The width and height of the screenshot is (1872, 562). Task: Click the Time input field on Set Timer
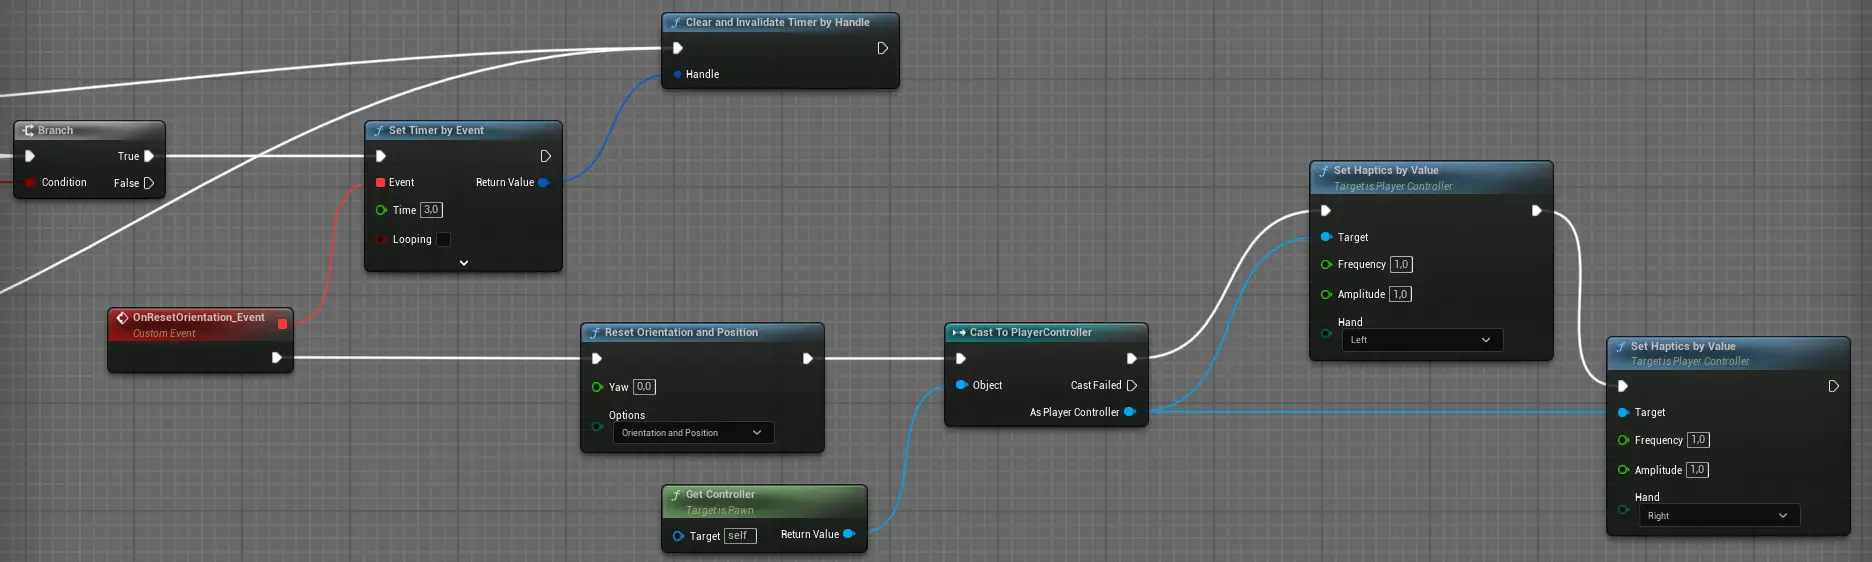(x=431, y=210)
